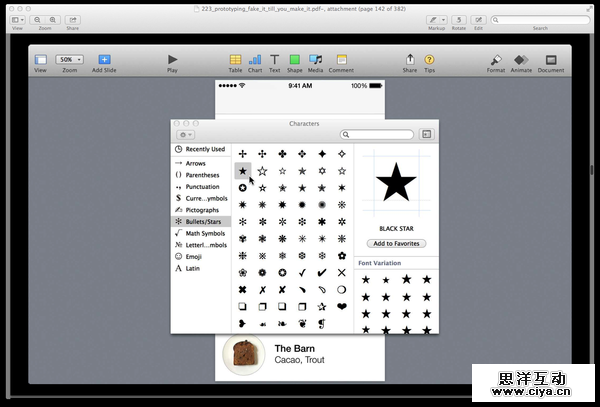Click Add to Favorites button
The image size is (600, 407).
(x=396, y=243)
